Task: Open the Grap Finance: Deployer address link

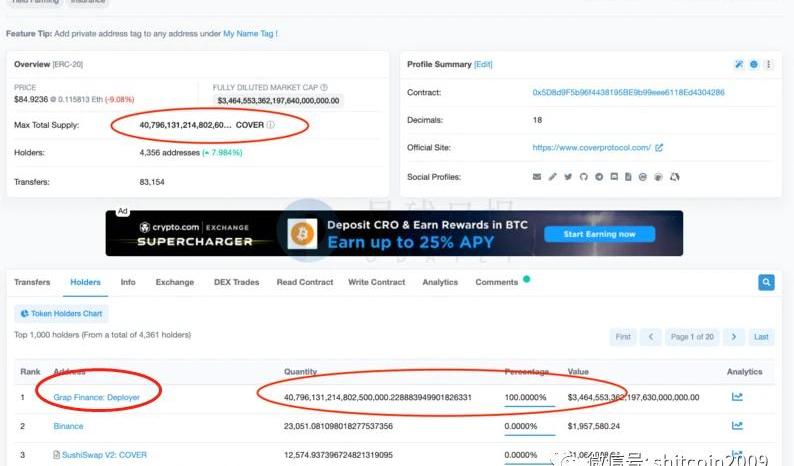Action: (96, 398)
